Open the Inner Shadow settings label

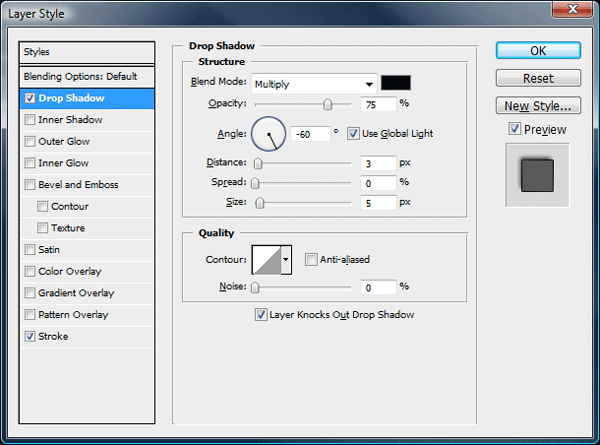[x=70, y=120]
